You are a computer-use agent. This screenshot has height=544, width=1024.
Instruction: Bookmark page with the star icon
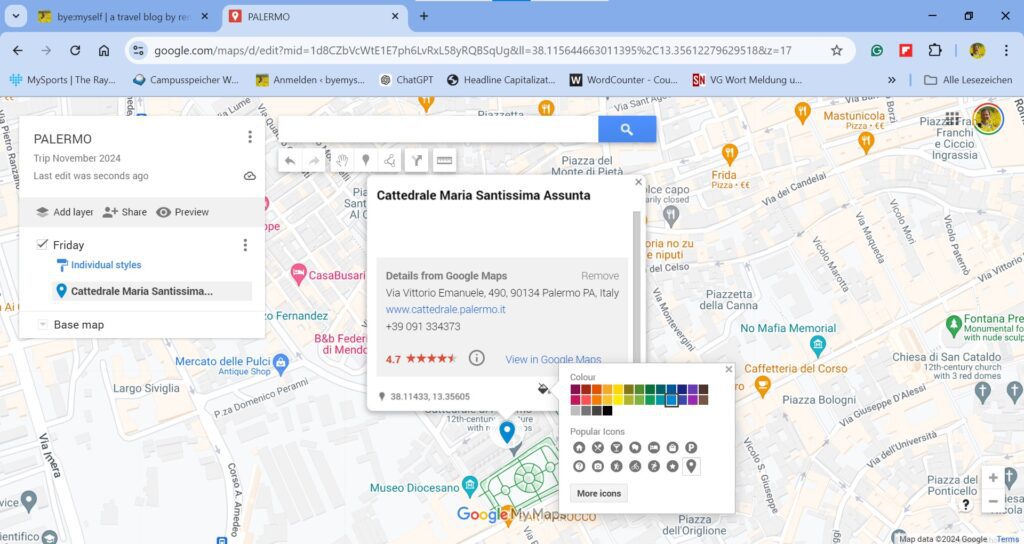(836, 50)
